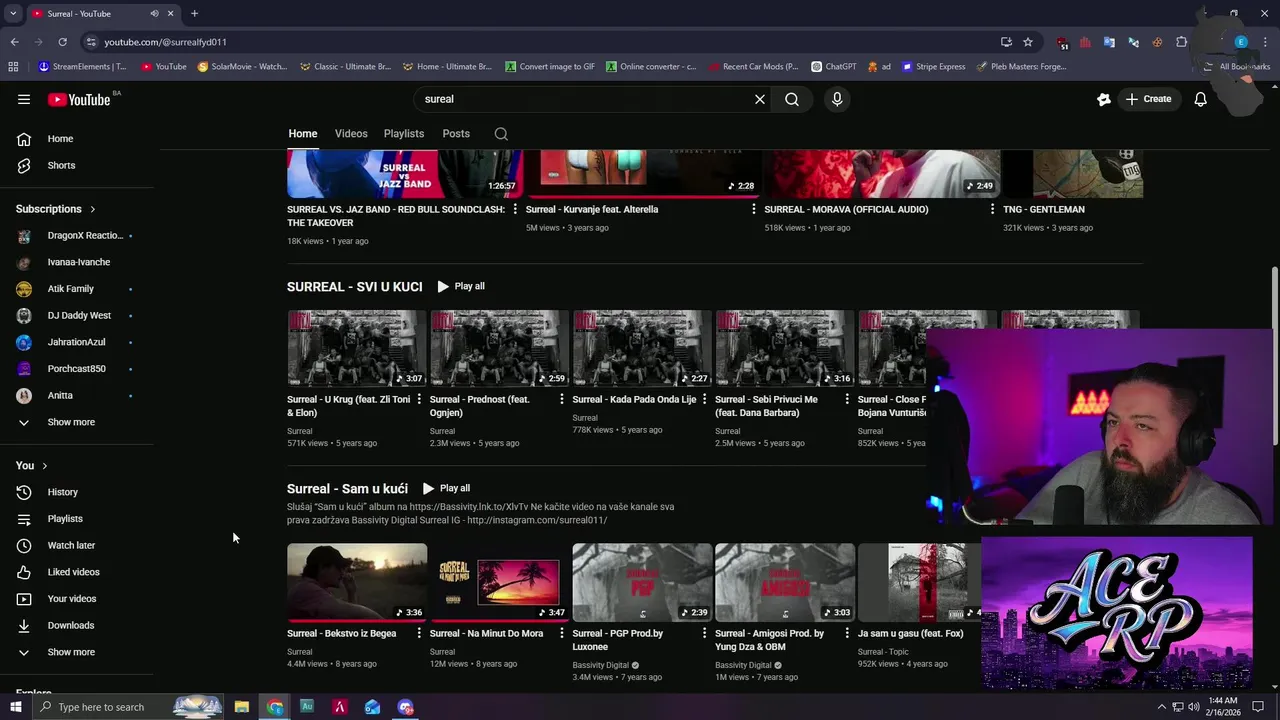The width and height of the screenshot is (1280, 720).
Task: Switch to the channel Posts tab
Action: 456,134
